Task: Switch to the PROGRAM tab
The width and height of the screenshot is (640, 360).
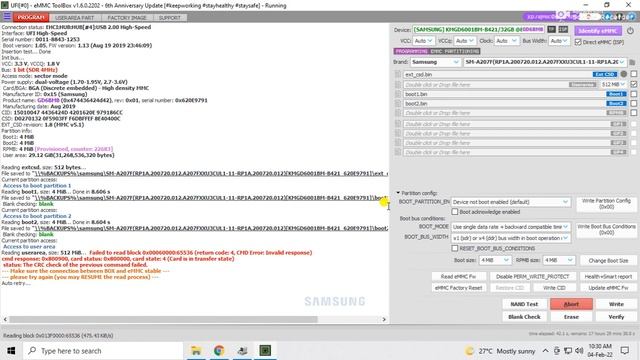Action: click(x=31, y=18)
